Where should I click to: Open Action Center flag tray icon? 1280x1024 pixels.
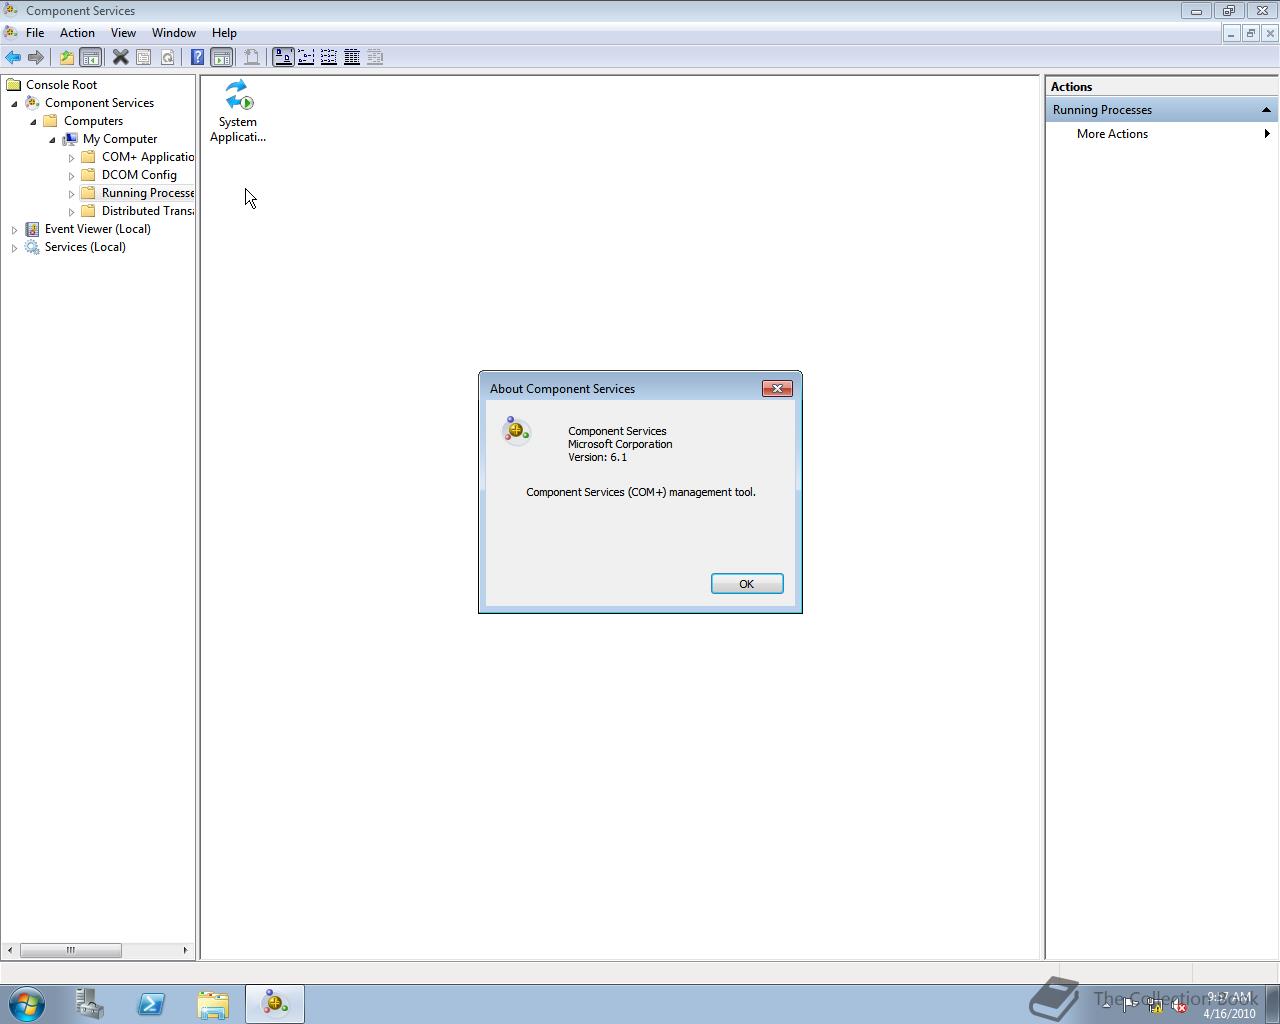pyautogui.click(x=1130, y=1006)
